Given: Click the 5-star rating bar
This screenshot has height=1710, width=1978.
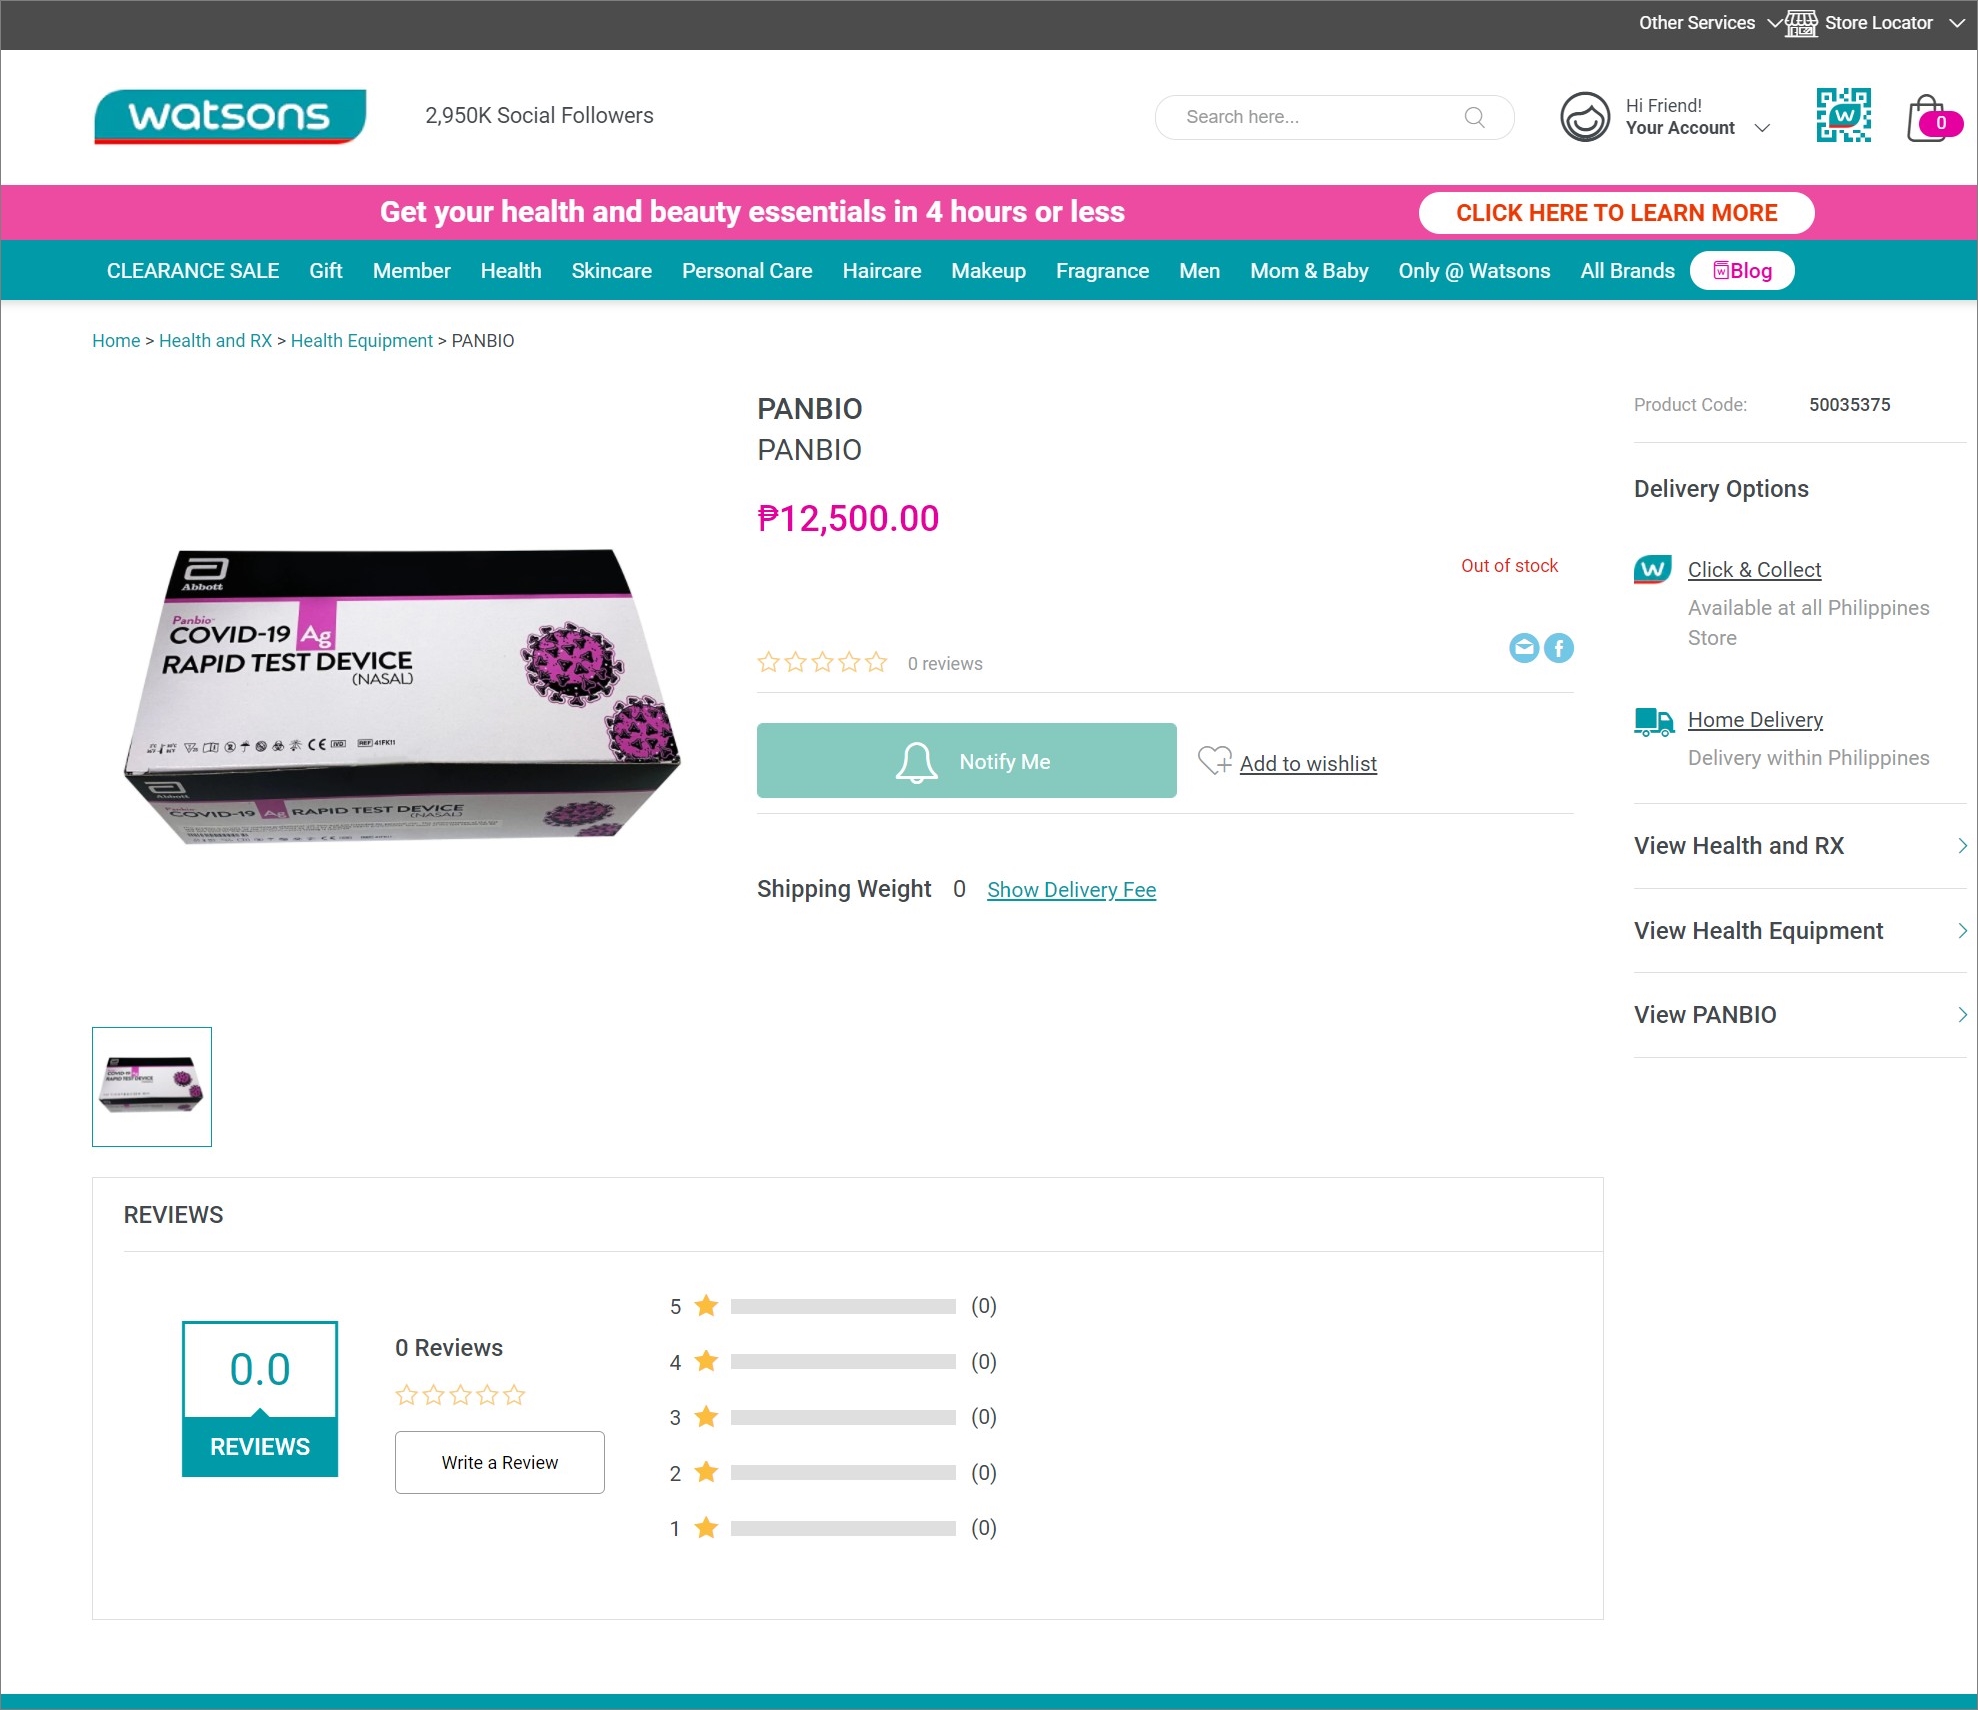Looking at the screenshot, I should tap(842, 1306).
